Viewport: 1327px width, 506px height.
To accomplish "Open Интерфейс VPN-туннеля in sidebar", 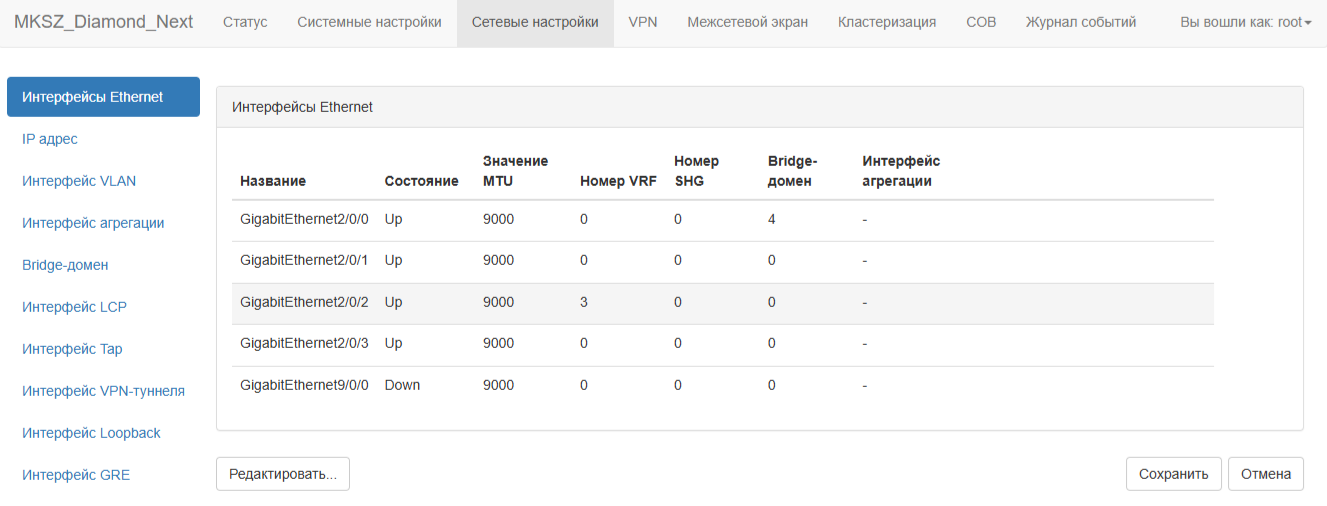I will click(103, 391).
